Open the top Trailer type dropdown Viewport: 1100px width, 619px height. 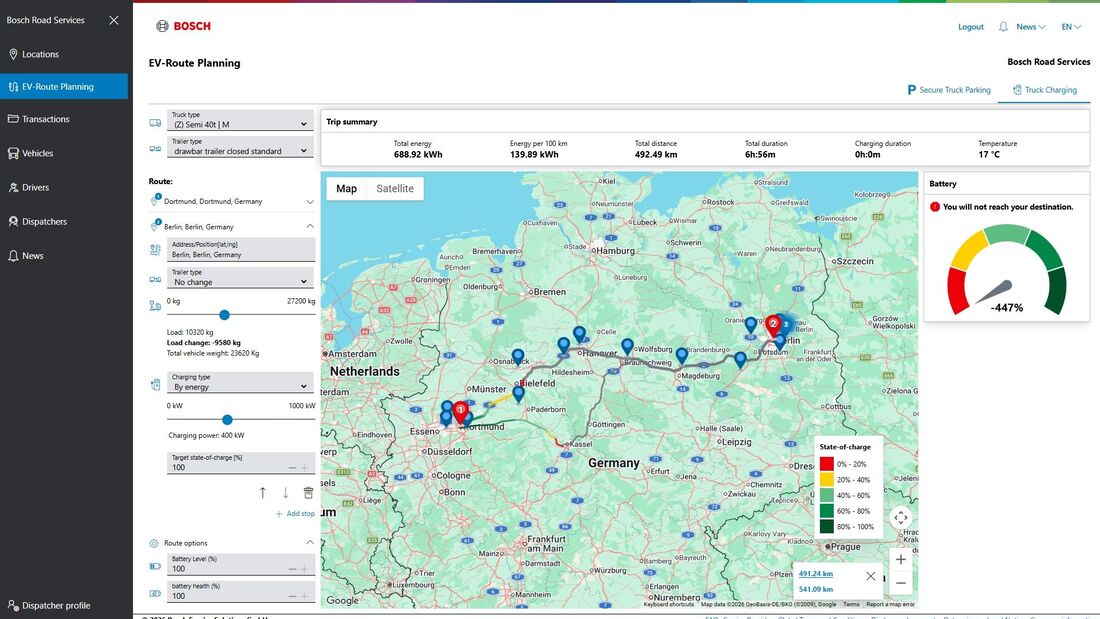tap(240, 147)
